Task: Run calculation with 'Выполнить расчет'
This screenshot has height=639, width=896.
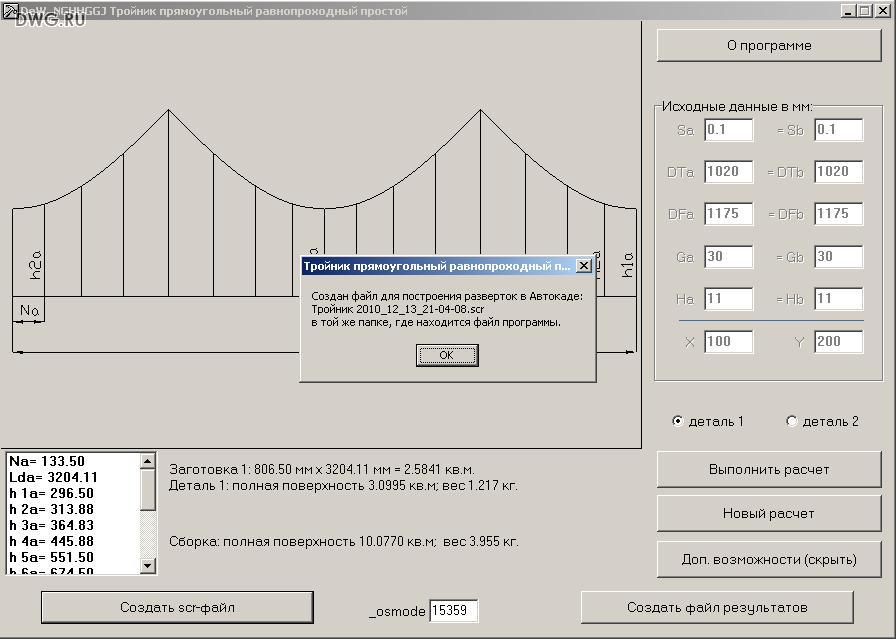Action: pos(769,469)
